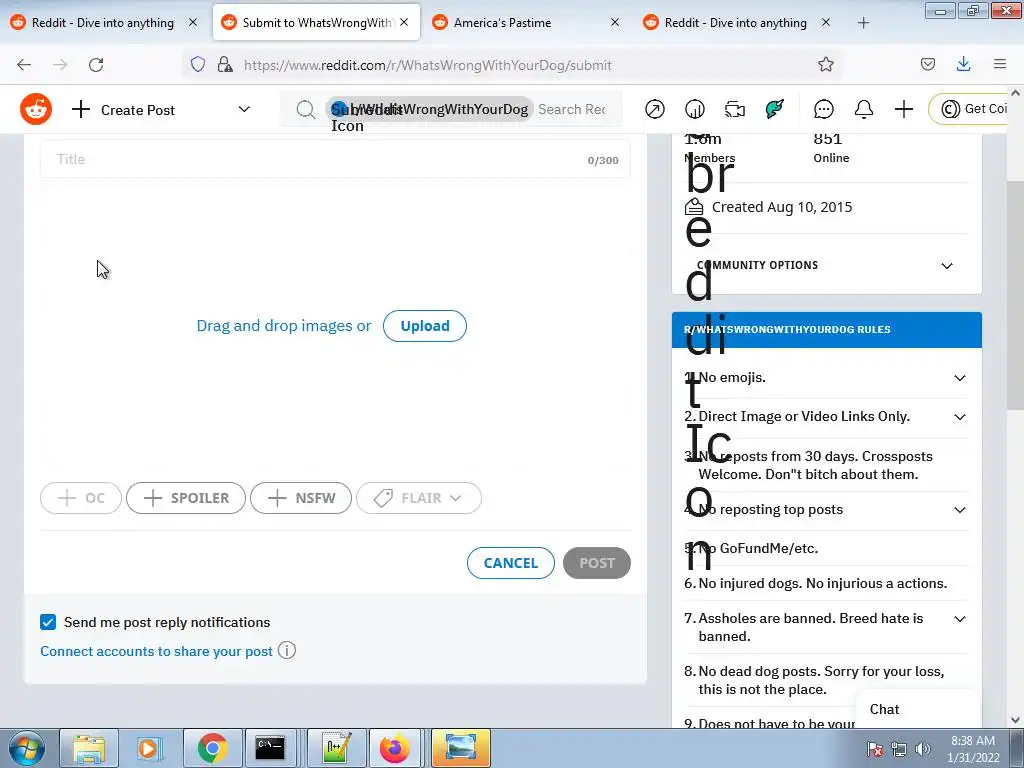
Task: Open the FLAIR dropdown
Action: [419, 498]
